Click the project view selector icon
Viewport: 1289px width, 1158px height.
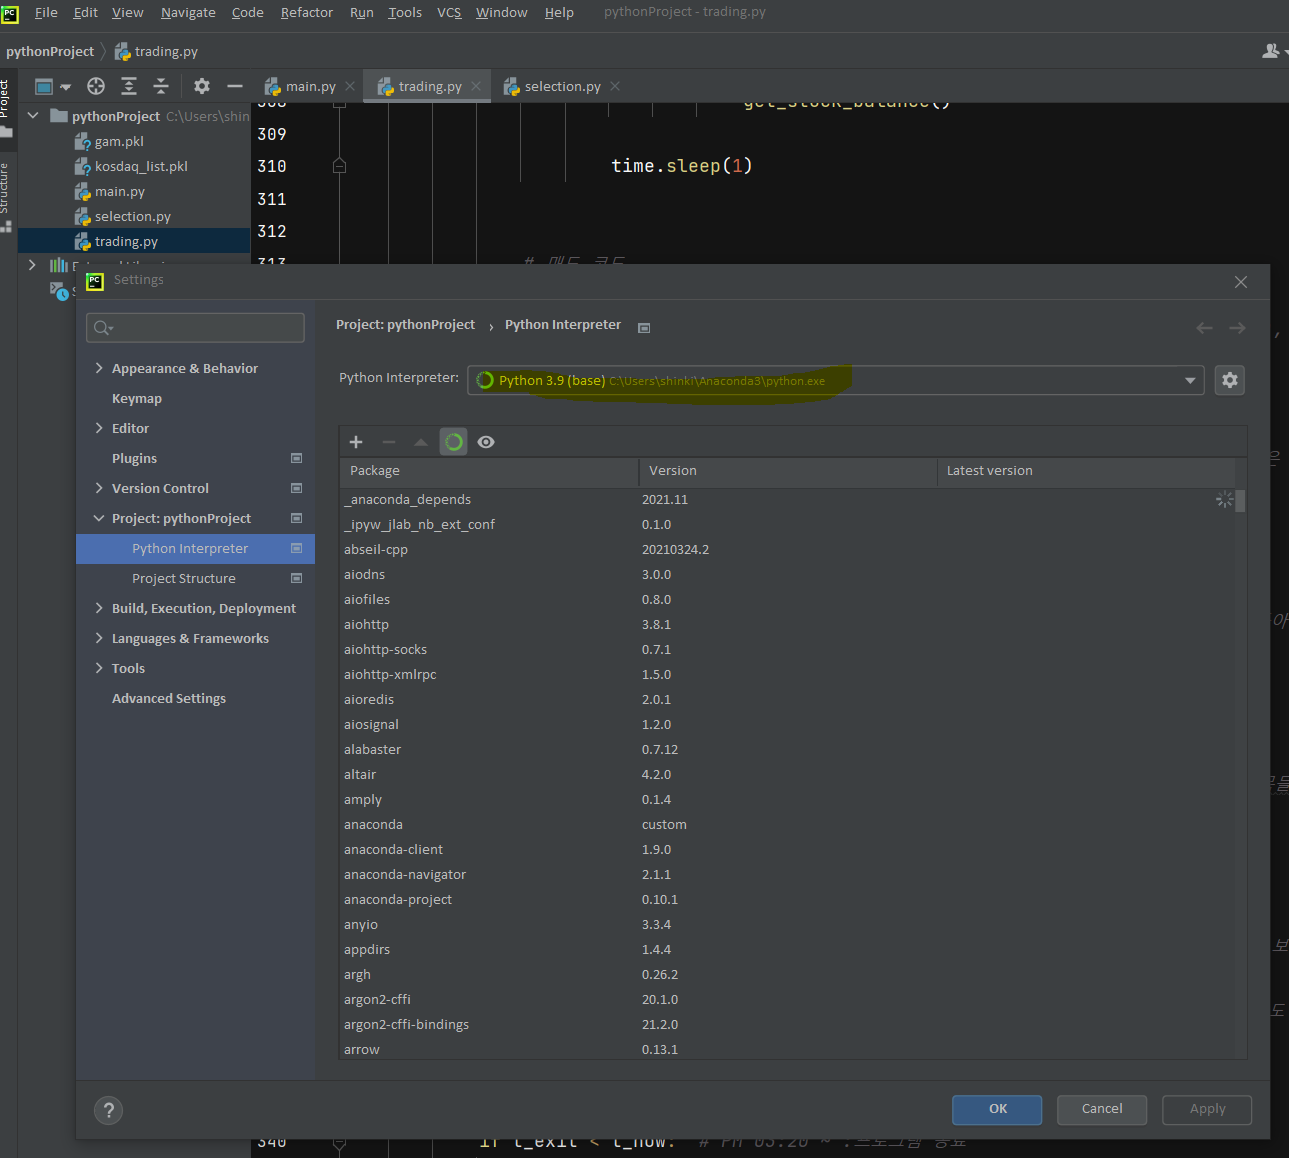(53, 86)
